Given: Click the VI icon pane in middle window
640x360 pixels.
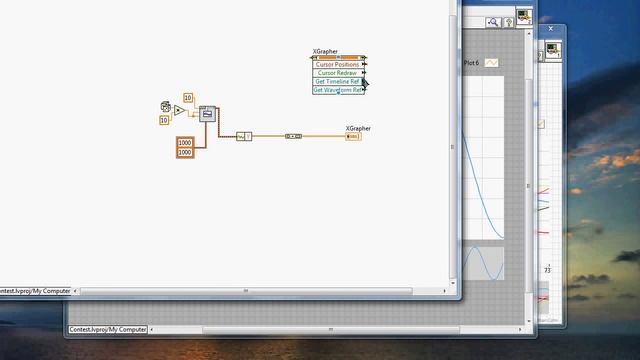Looking at the screenshot, I should [x=524, y=17].
